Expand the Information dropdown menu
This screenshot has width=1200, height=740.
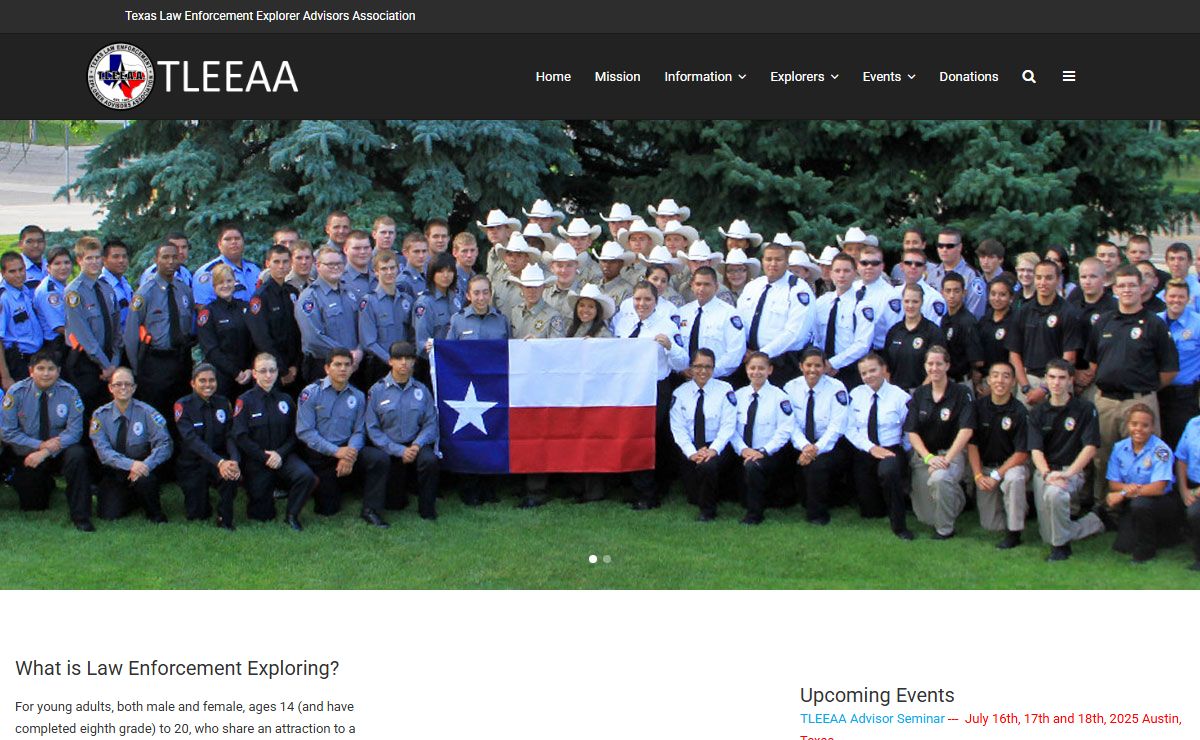705,77
